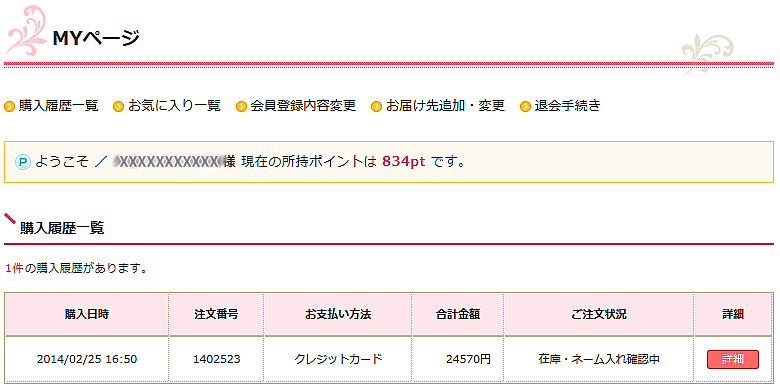Viewport: 780px width, 390px height.
Task: Go to お気に入り一覧 page
Action: (174, 106)
